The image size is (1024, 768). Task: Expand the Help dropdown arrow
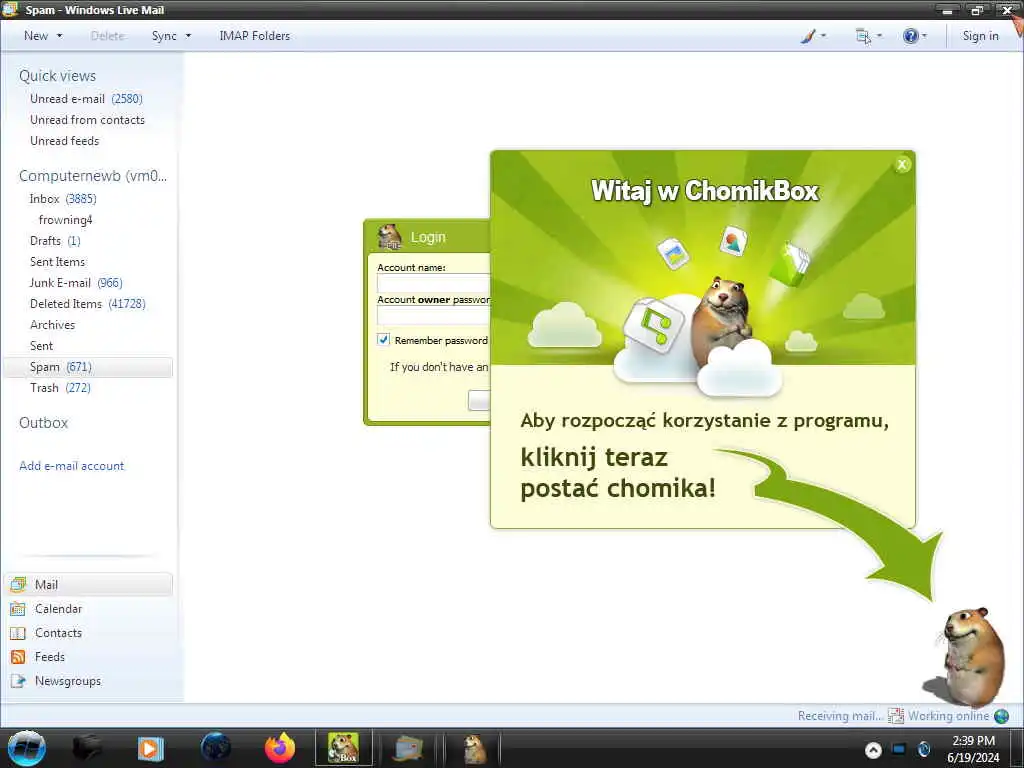pos(924,36)
